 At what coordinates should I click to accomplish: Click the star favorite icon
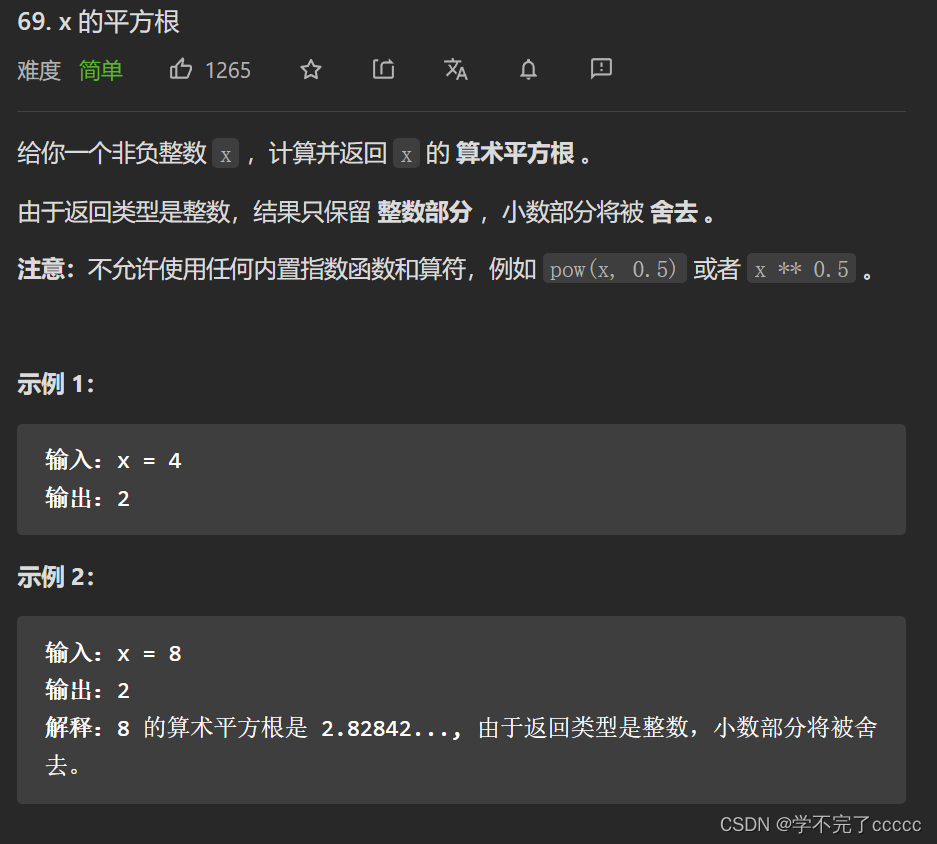click(x=311, y=70)
